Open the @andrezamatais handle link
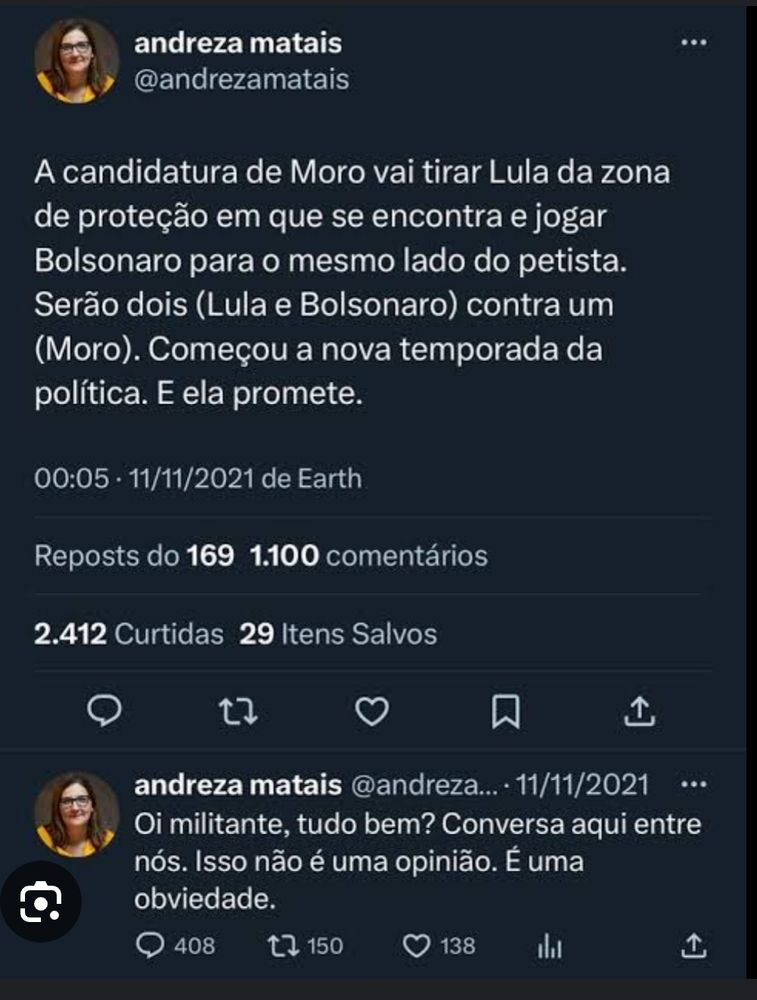 click(241, 80)
